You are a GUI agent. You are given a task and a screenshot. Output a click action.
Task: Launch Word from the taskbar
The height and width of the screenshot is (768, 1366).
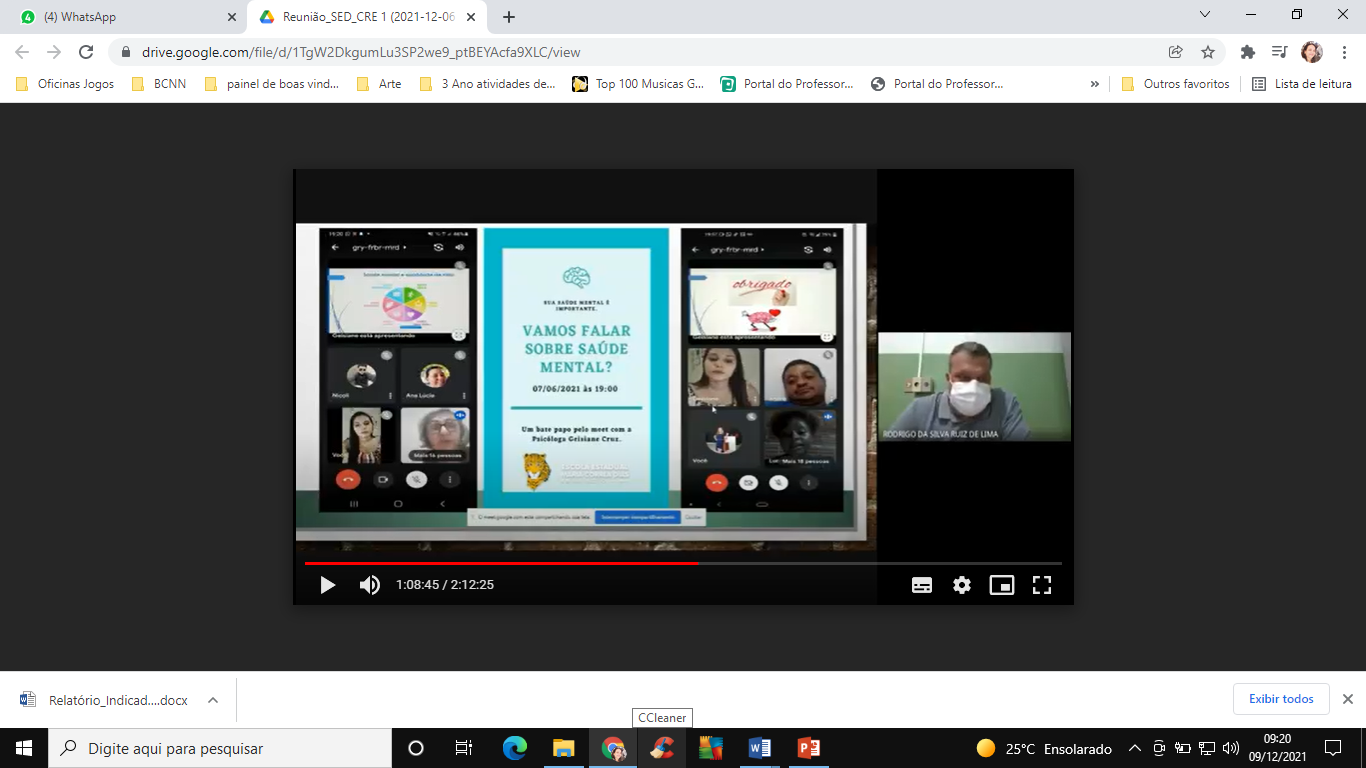759,748
